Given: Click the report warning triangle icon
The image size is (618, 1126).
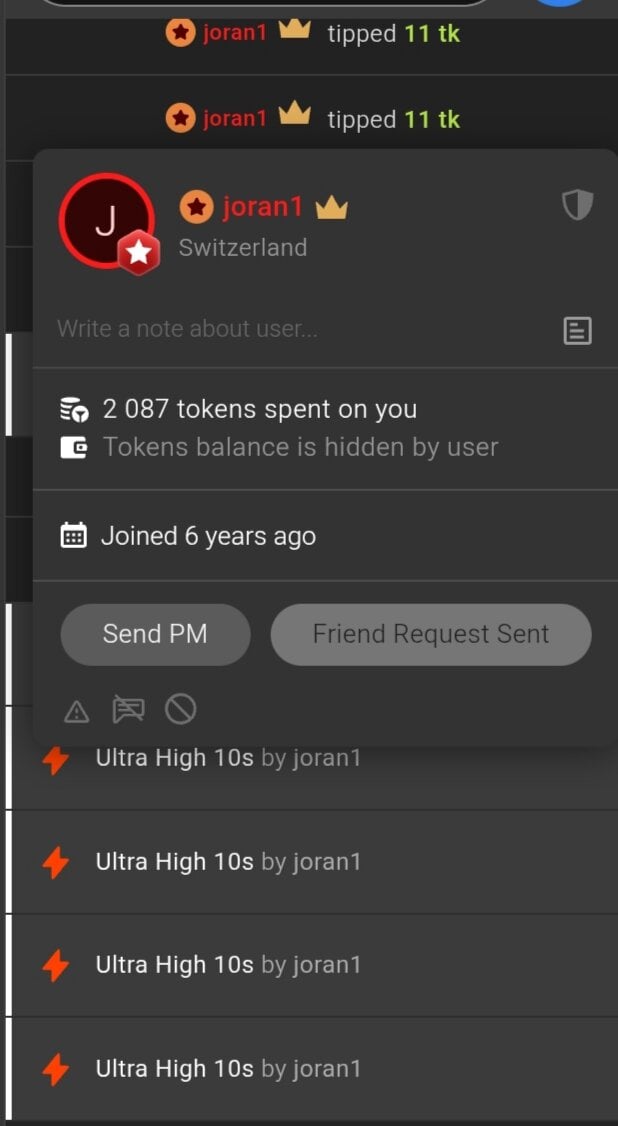Looking at the screenshot, I should (76, 711).
